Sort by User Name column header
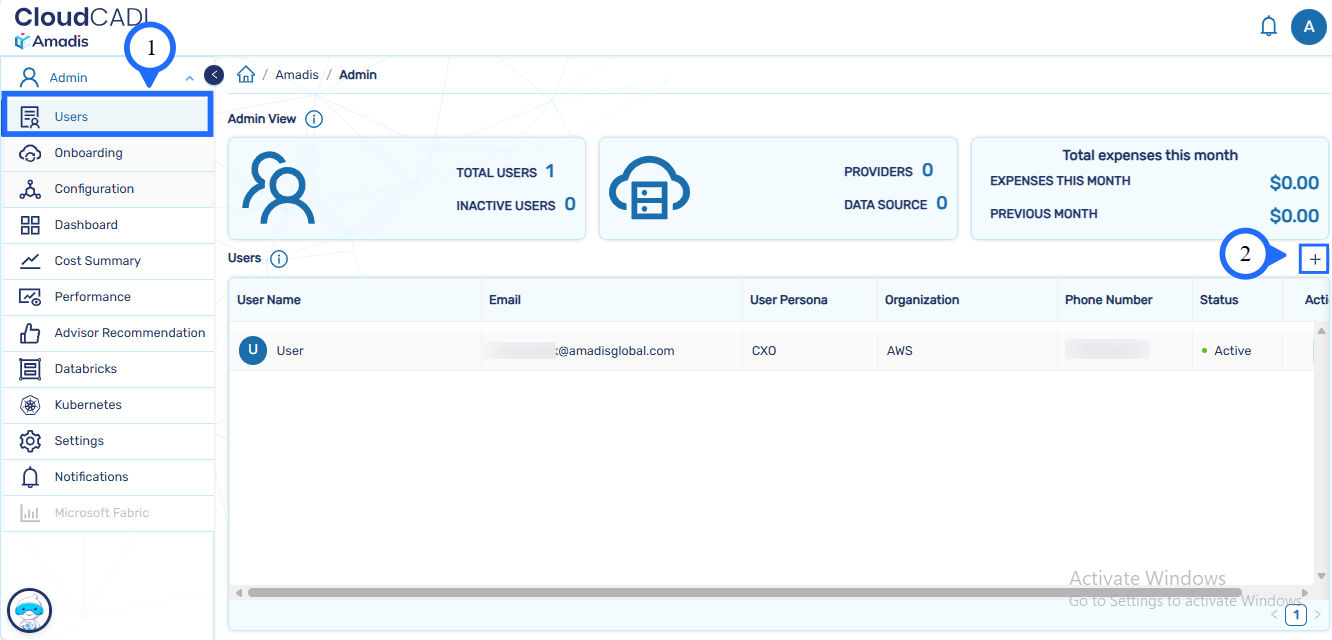The image size is (1332, 640). (269, 300)
